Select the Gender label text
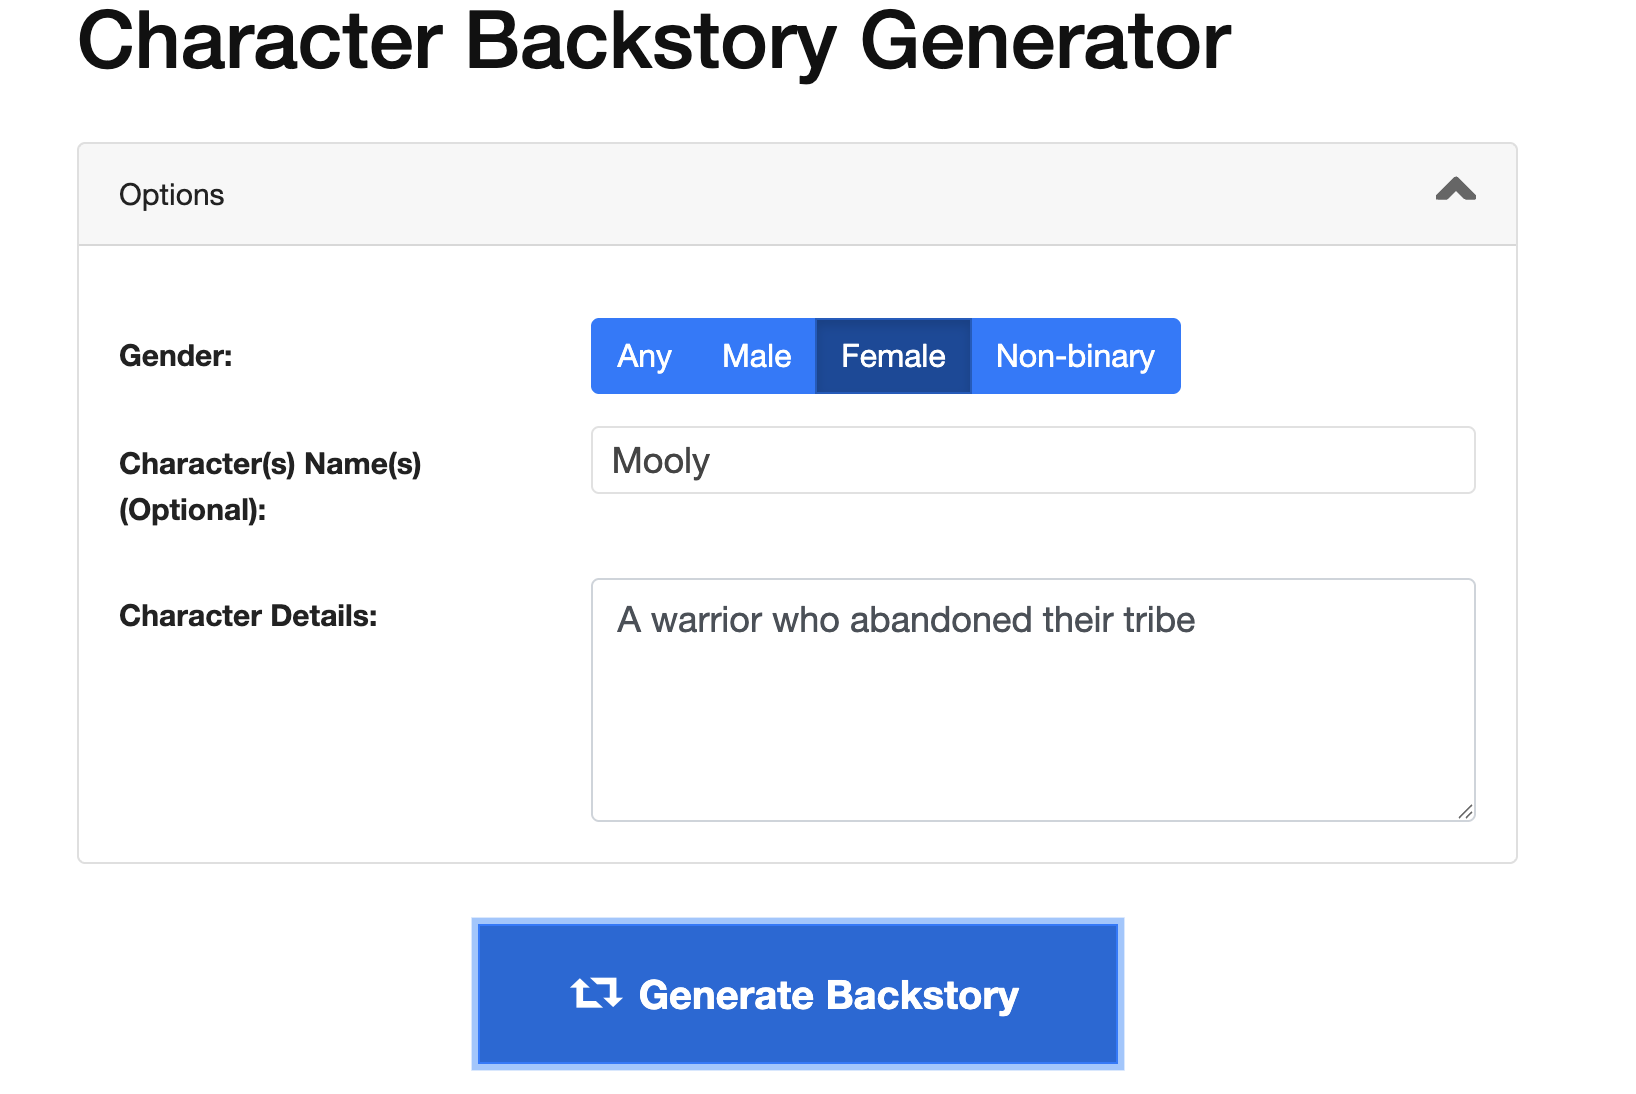Image resolution: width=1636 pixels, height=1094 pixels. click(x=175, y=355)
